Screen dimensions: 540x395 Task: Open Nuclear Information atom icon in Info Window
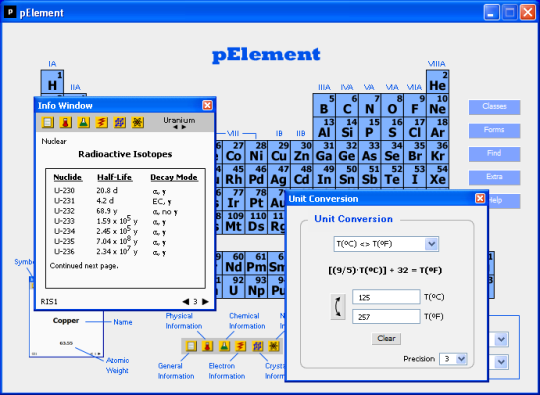coord(137,122)
